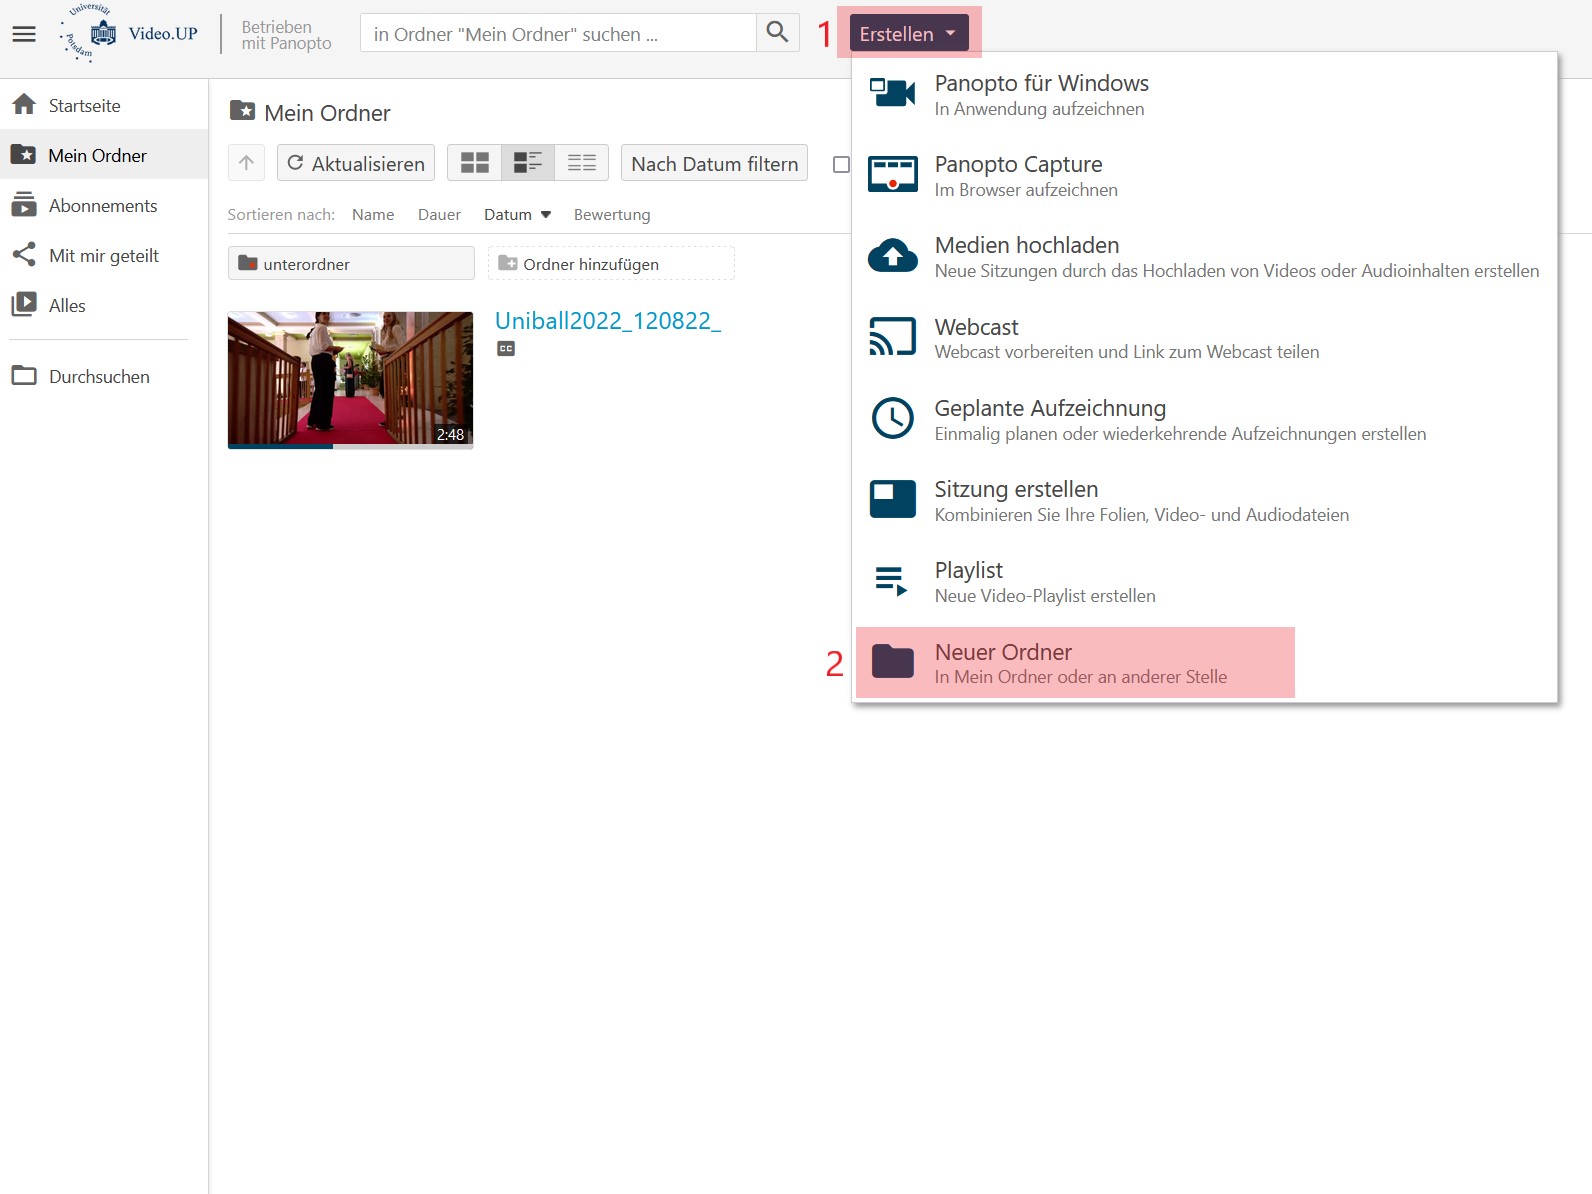
Task: Open the hamburger navigation menu
Action: 24,34
